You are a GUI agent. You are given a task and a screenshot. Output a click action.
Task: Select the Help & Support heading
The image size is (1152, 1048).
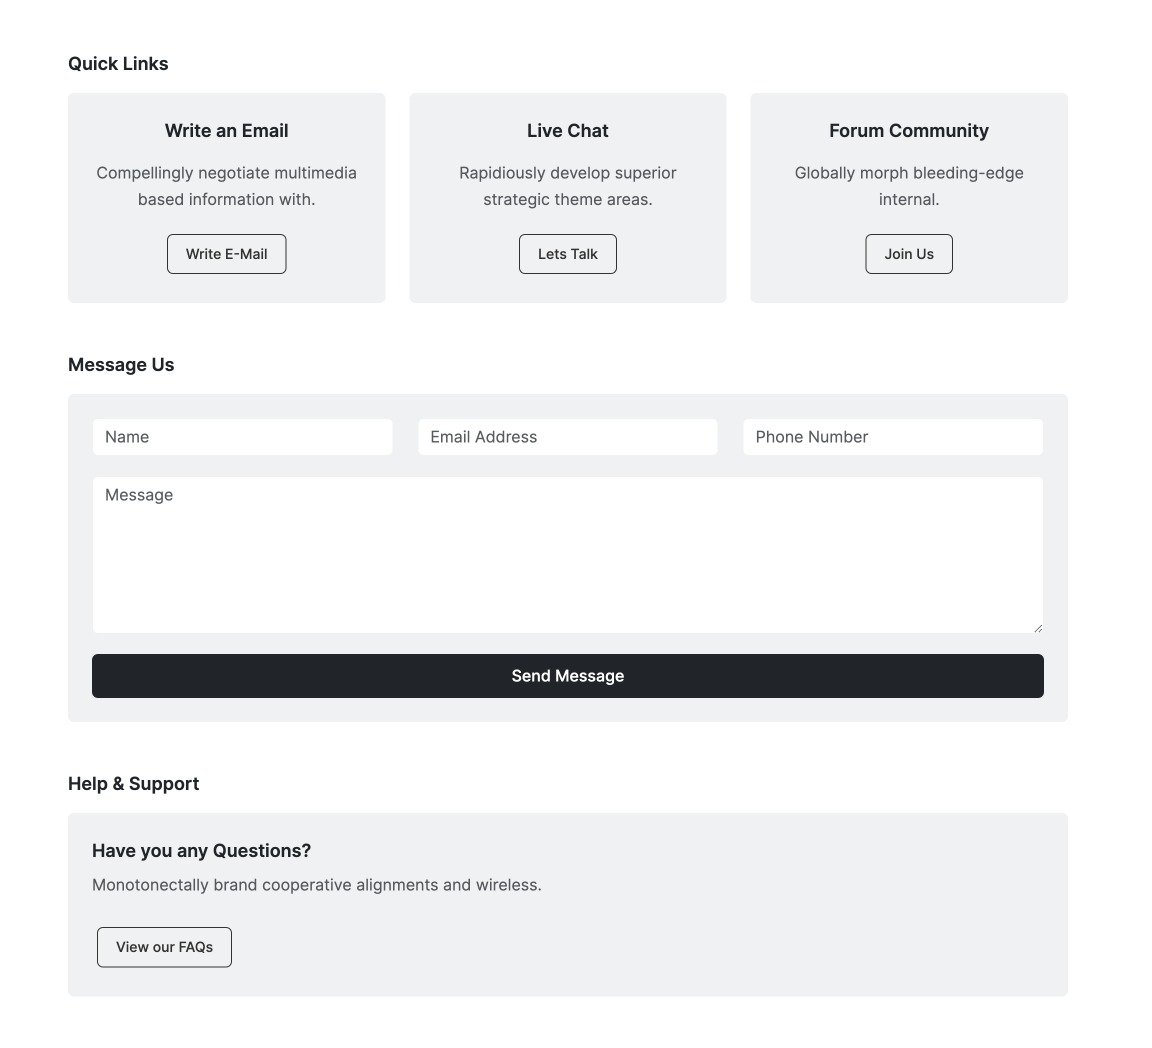point(133,783)
